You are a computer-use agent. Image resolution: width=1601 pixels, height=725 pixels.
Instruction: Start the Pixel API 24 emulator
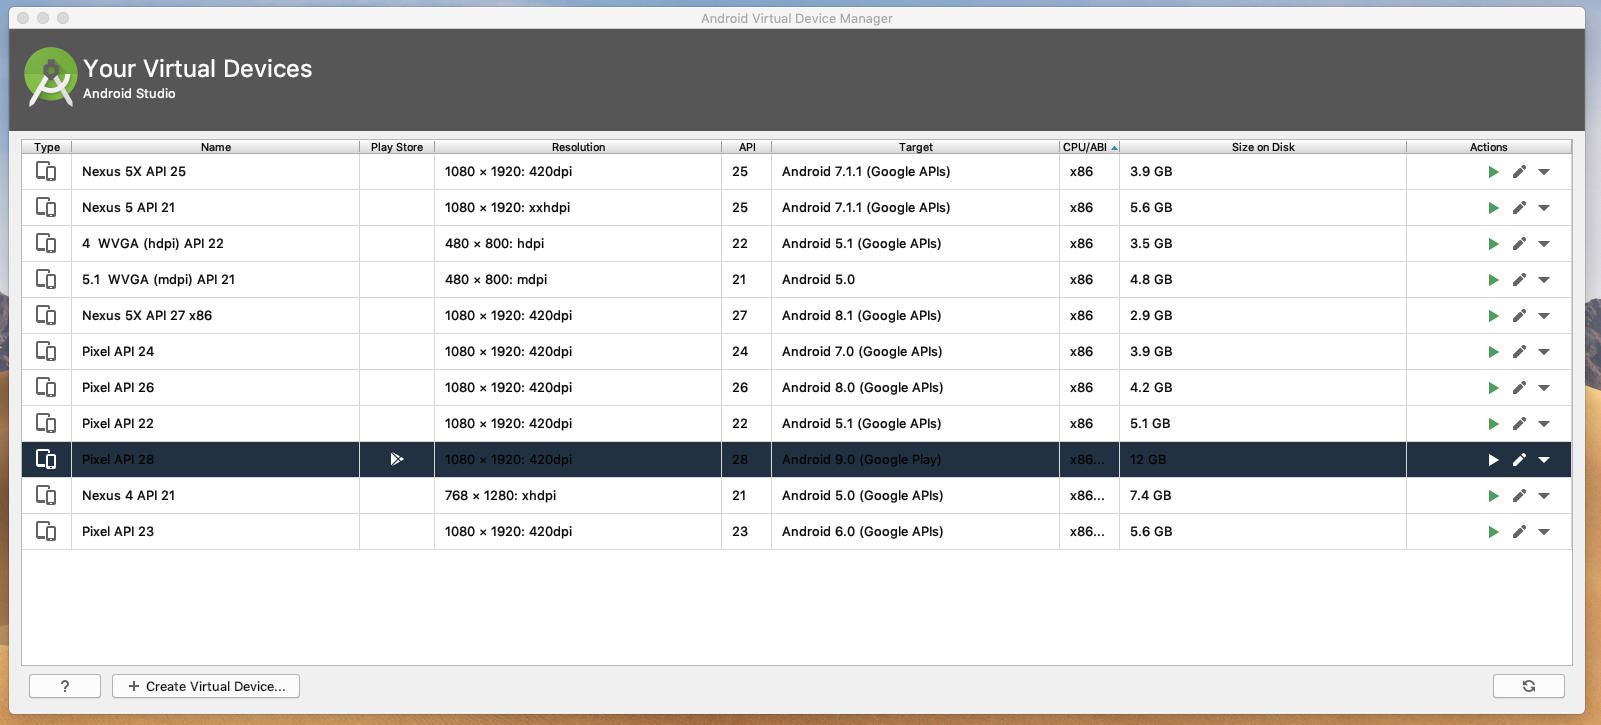coord(1493,352)
